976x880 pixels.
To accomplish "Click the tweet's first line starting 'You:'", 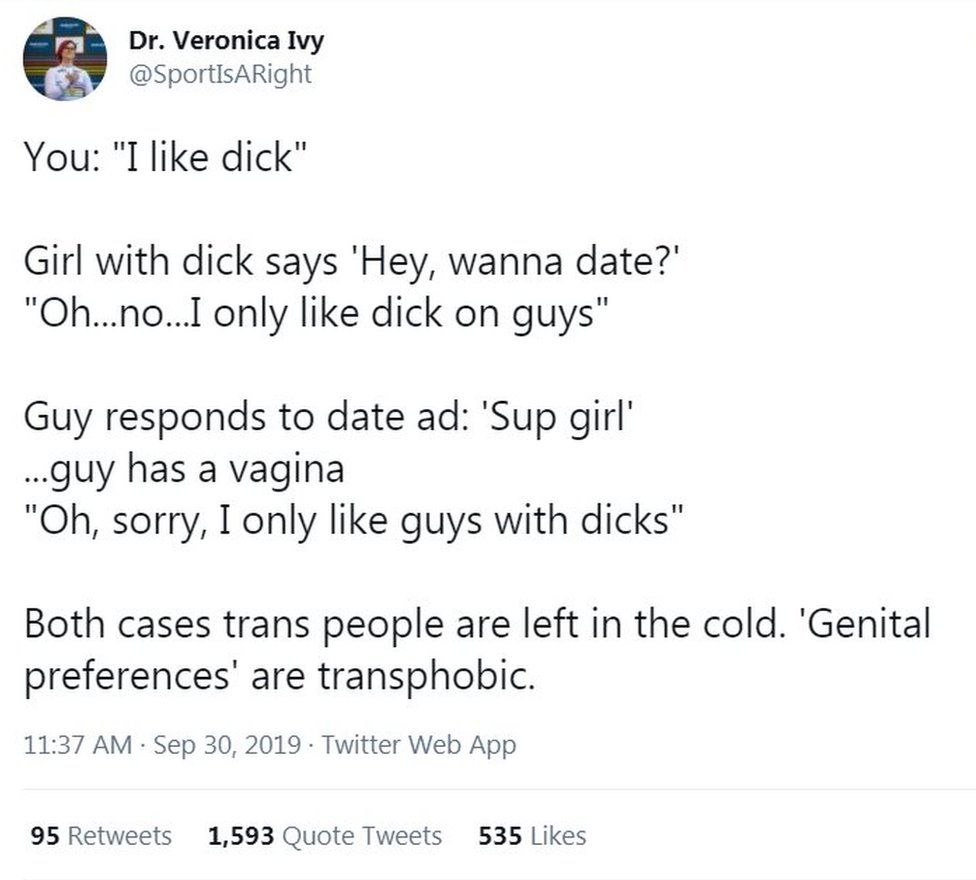I will 162,157.
